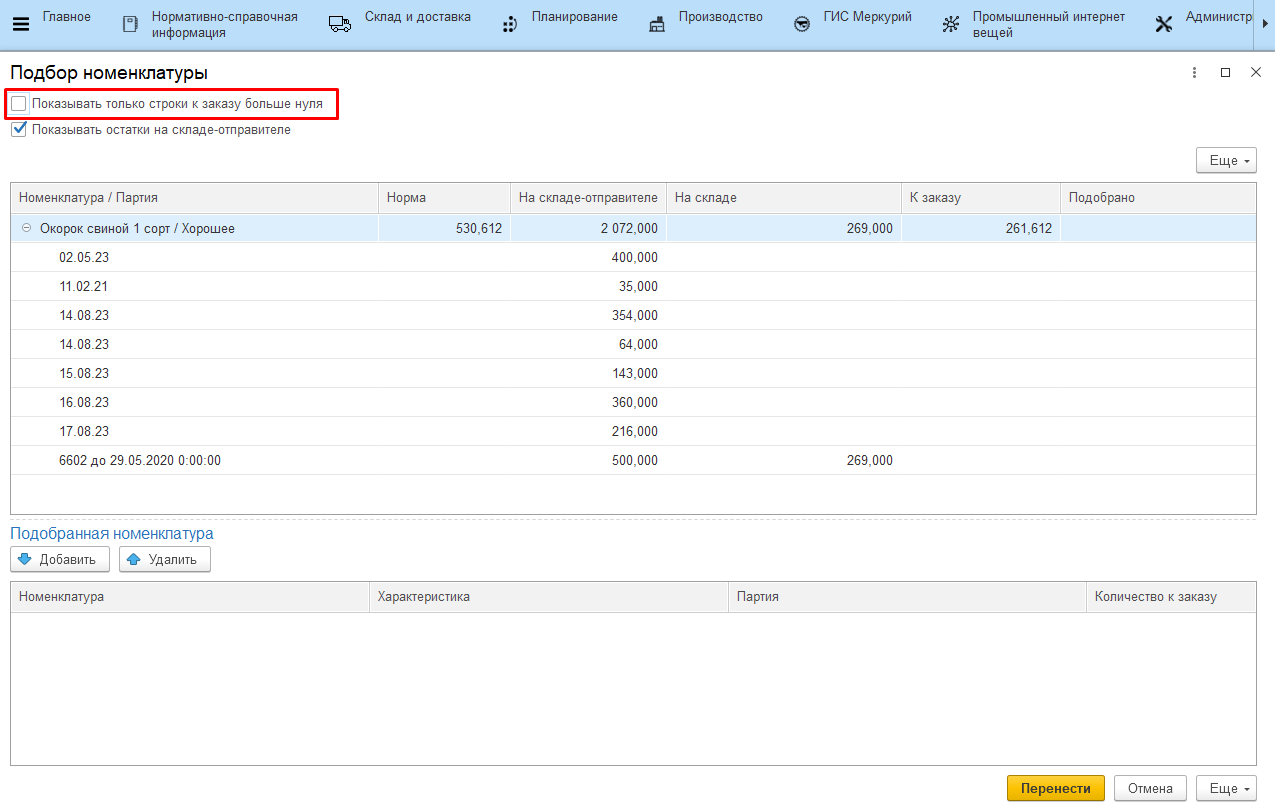Open the Главное menu section
Image resolution: width=1275 pixels, height=810 pixels.
[x=66, y=17]
